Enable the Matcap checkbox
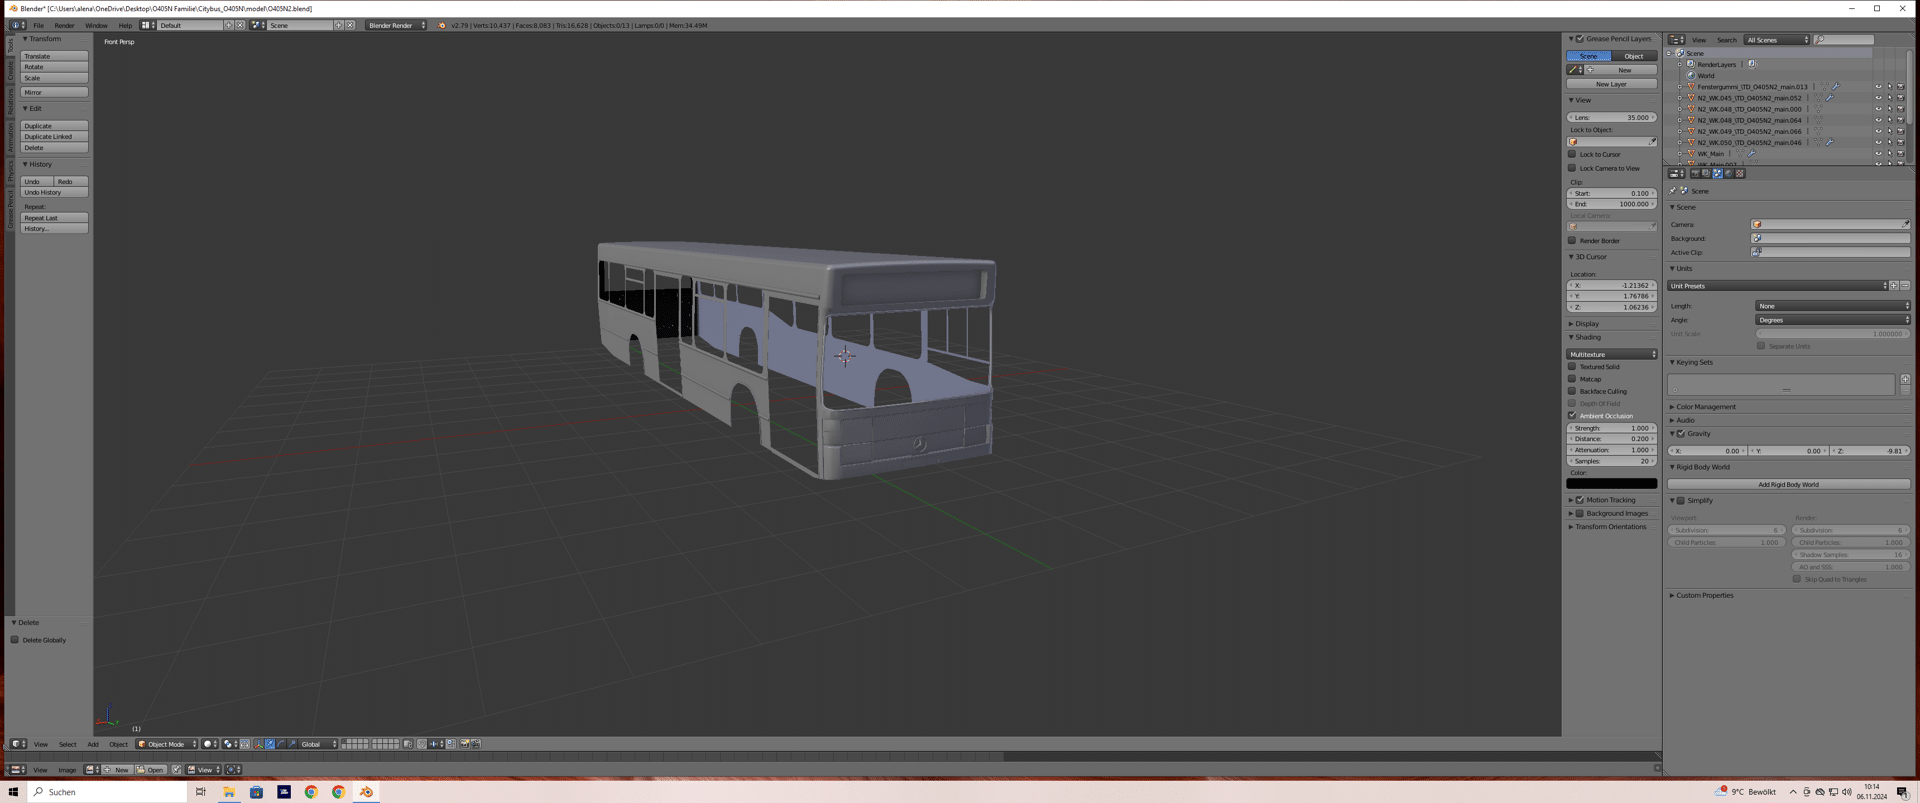The width and height of the screenshot is (1920, 803). pos(1572,379)
